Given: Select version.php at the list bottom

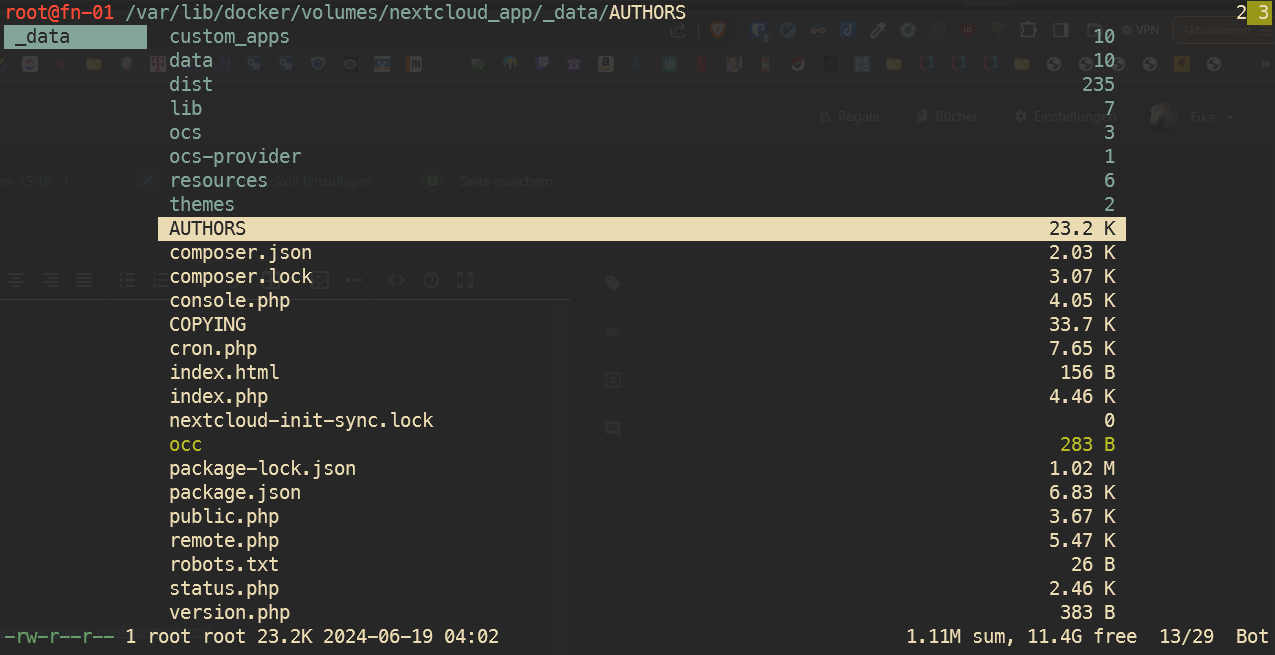Looking at the screenshot, I should pos(229,613).
